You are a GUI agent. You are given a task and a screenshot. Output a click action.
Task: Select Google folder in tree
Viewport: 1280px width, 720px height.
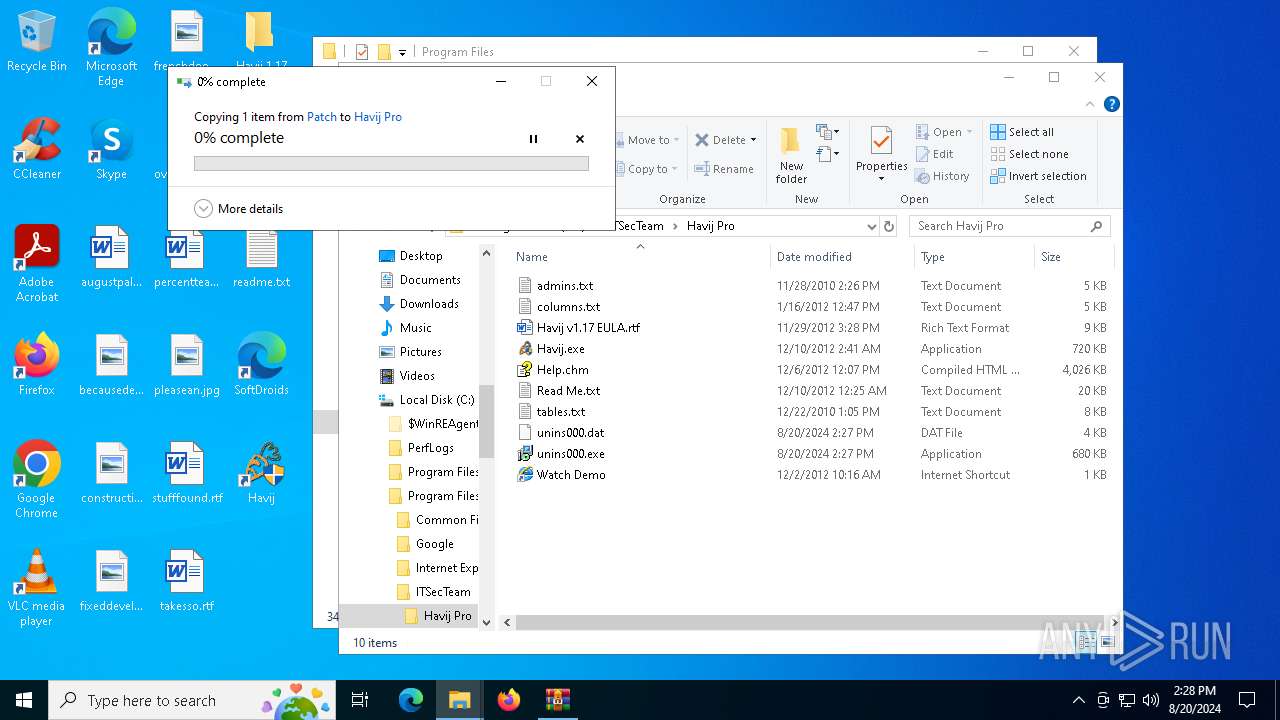tap(434, 544)
